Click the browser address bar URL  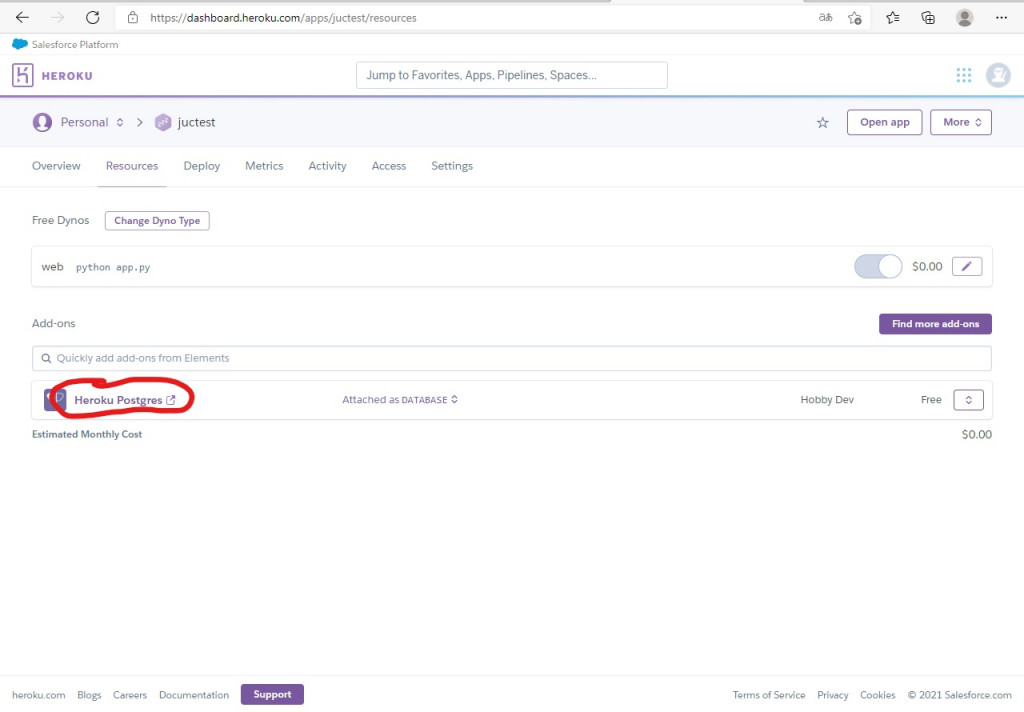(283, 18)
